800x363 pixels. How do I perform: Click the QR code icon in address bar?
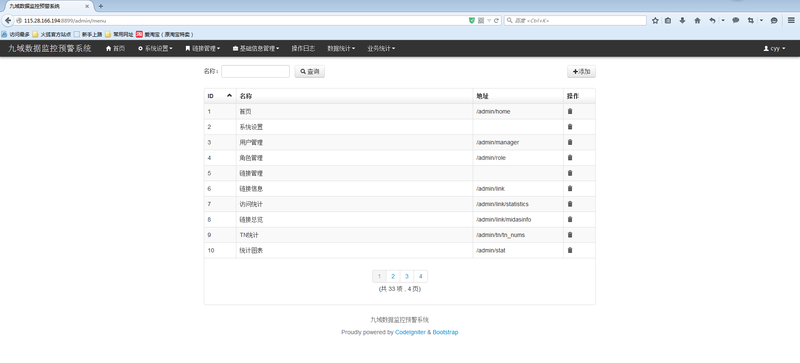click(481, 20)
